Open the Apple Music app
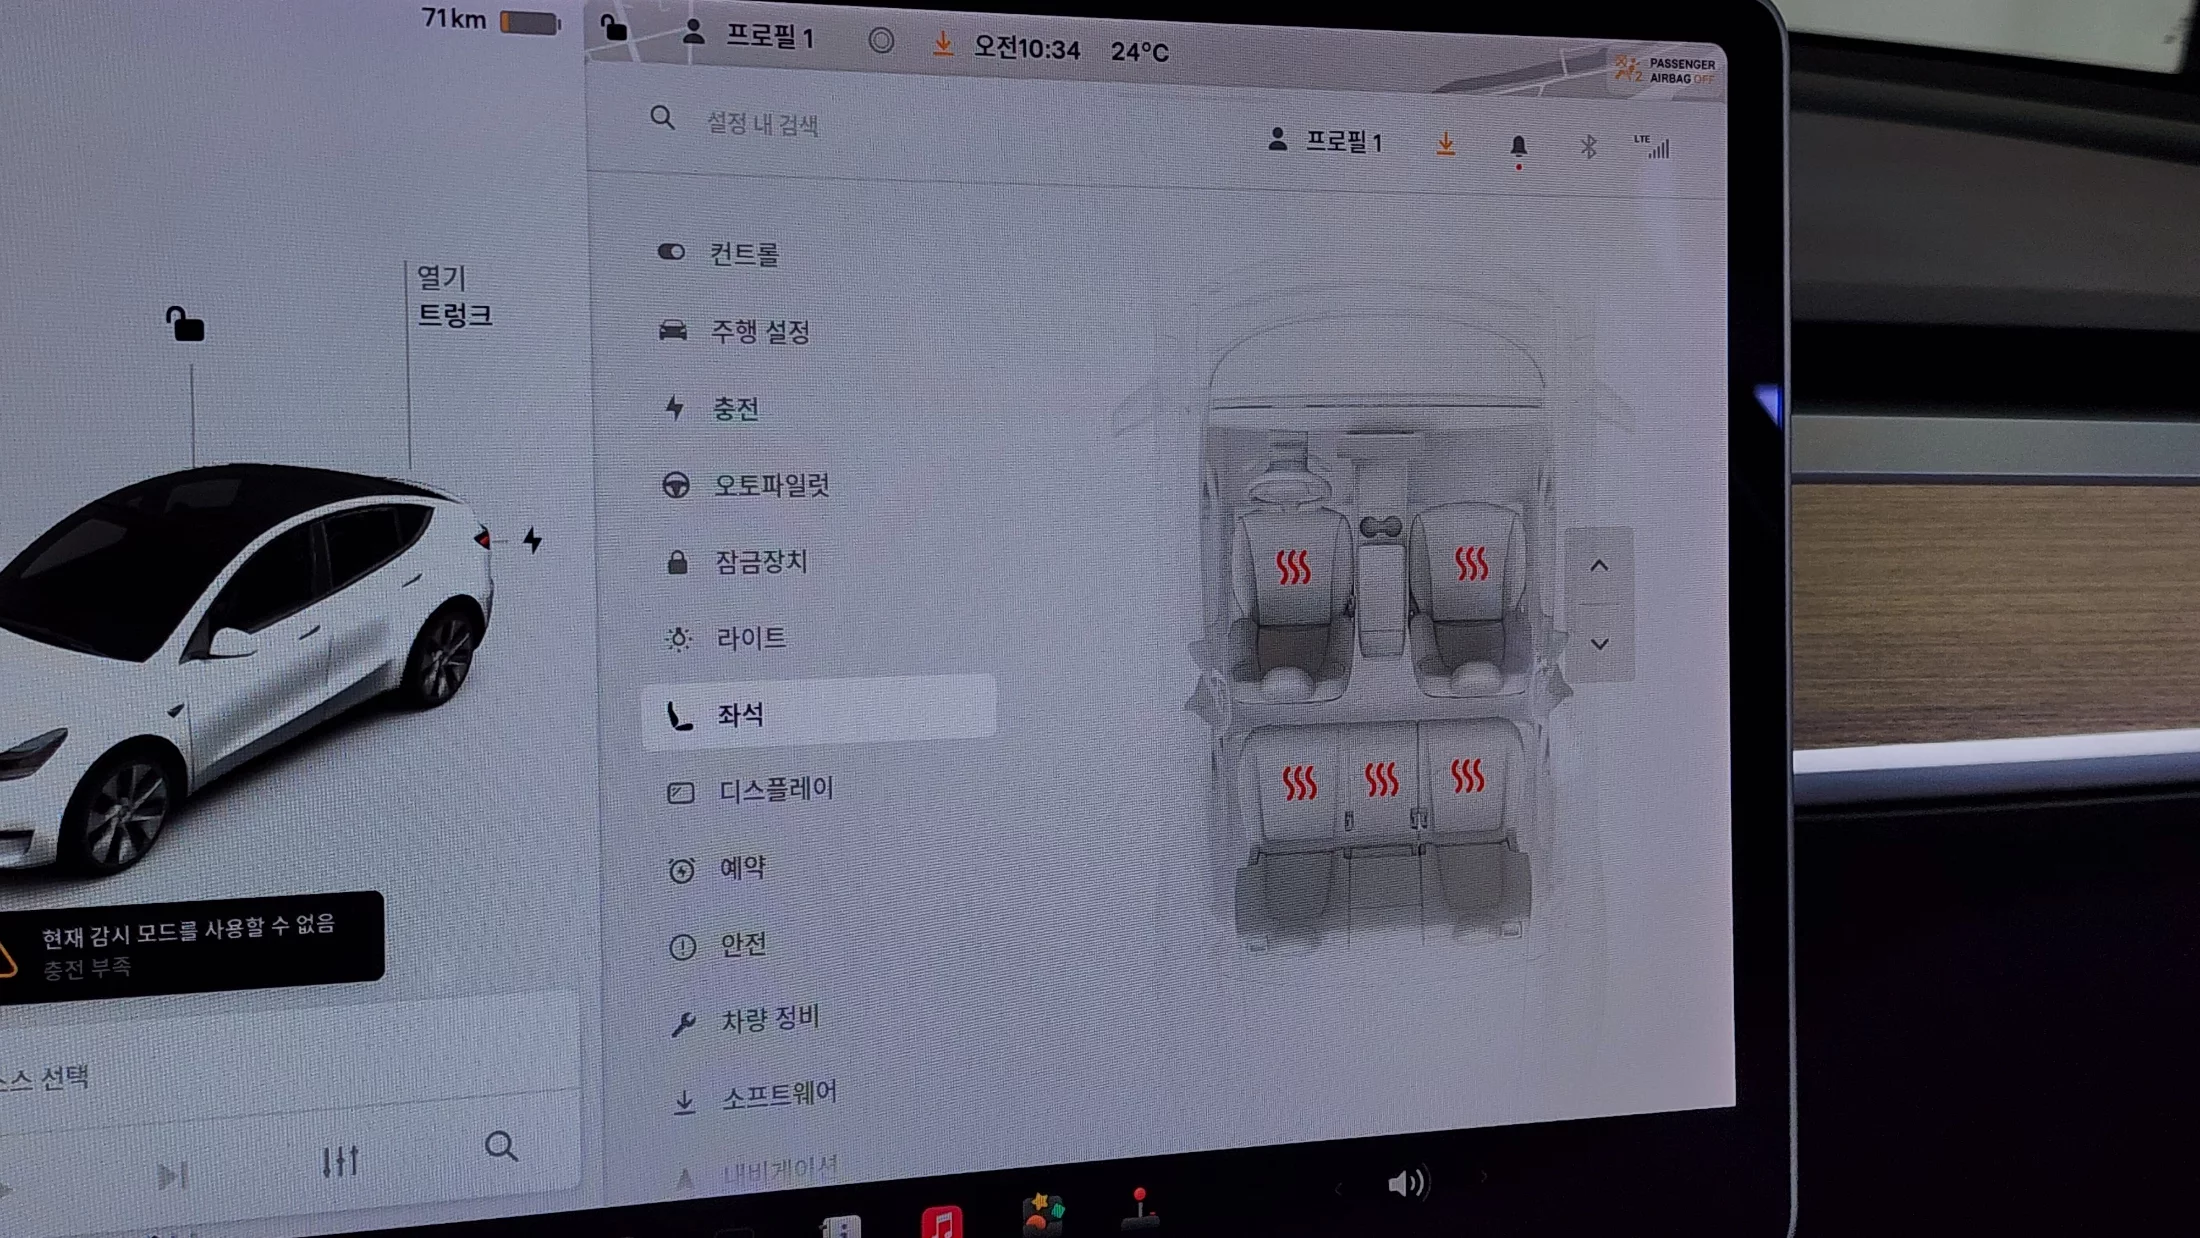The width and height of the screenshot is (2200, 1238). tap(942, 1222)
